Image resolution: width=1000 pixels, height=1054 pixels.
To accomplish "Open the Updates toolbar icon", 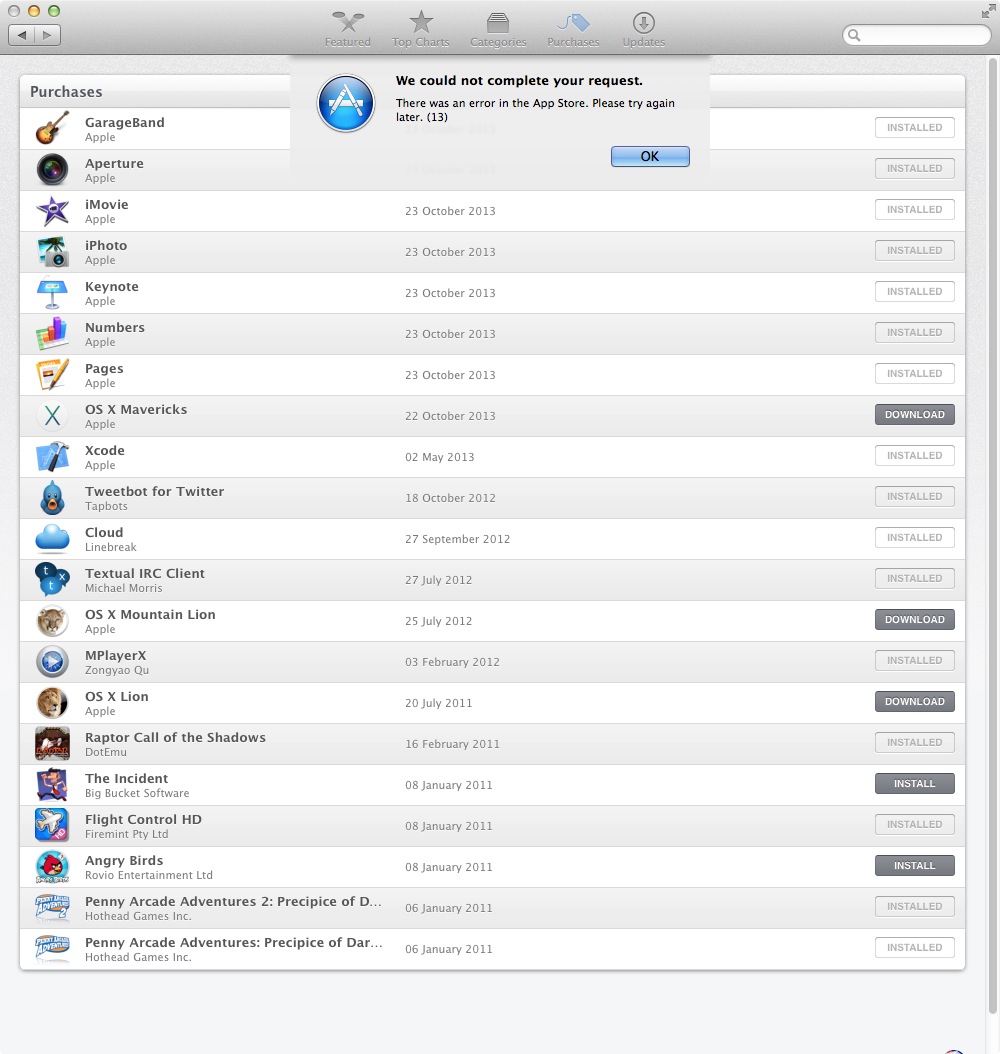I will [643, 23].
